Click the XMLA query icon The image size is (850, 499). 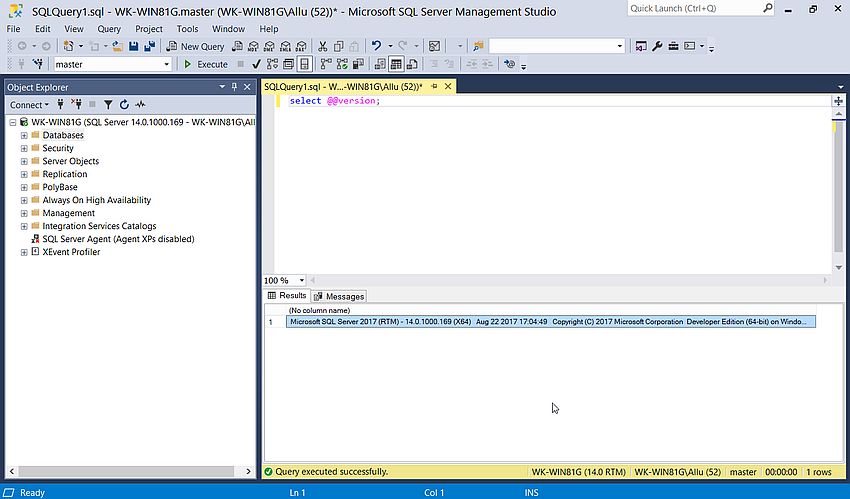[285, 47]
